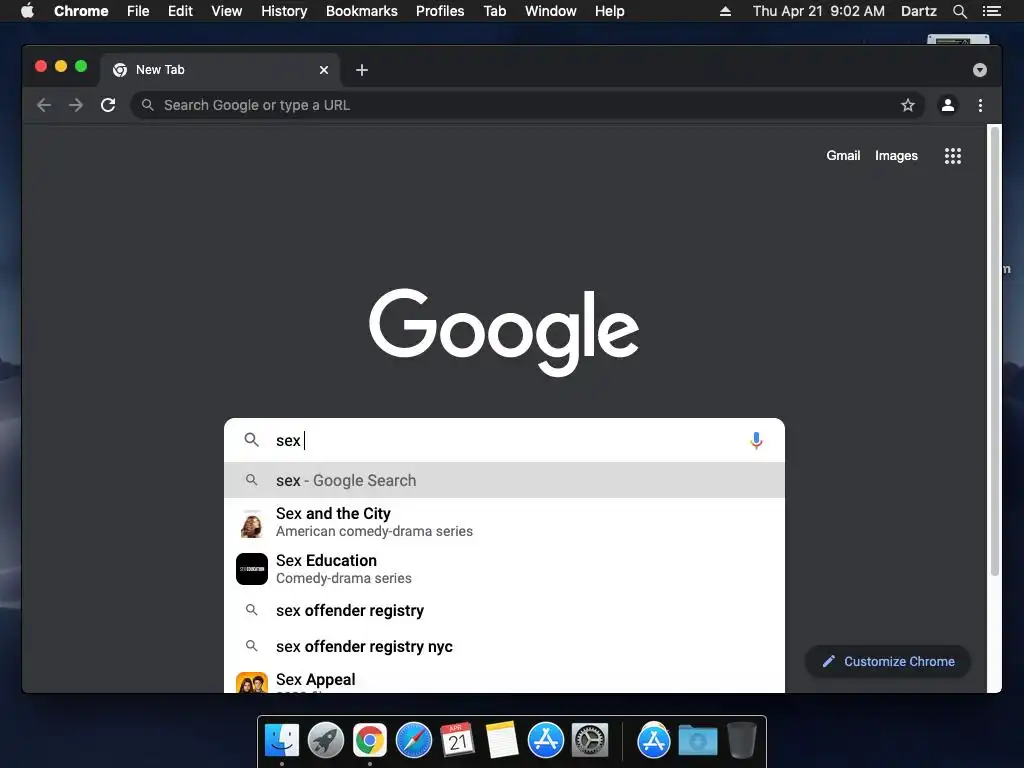Click the page vertical scrollbar
This screenshot has width=1024, height=768.
coord(995,351)
